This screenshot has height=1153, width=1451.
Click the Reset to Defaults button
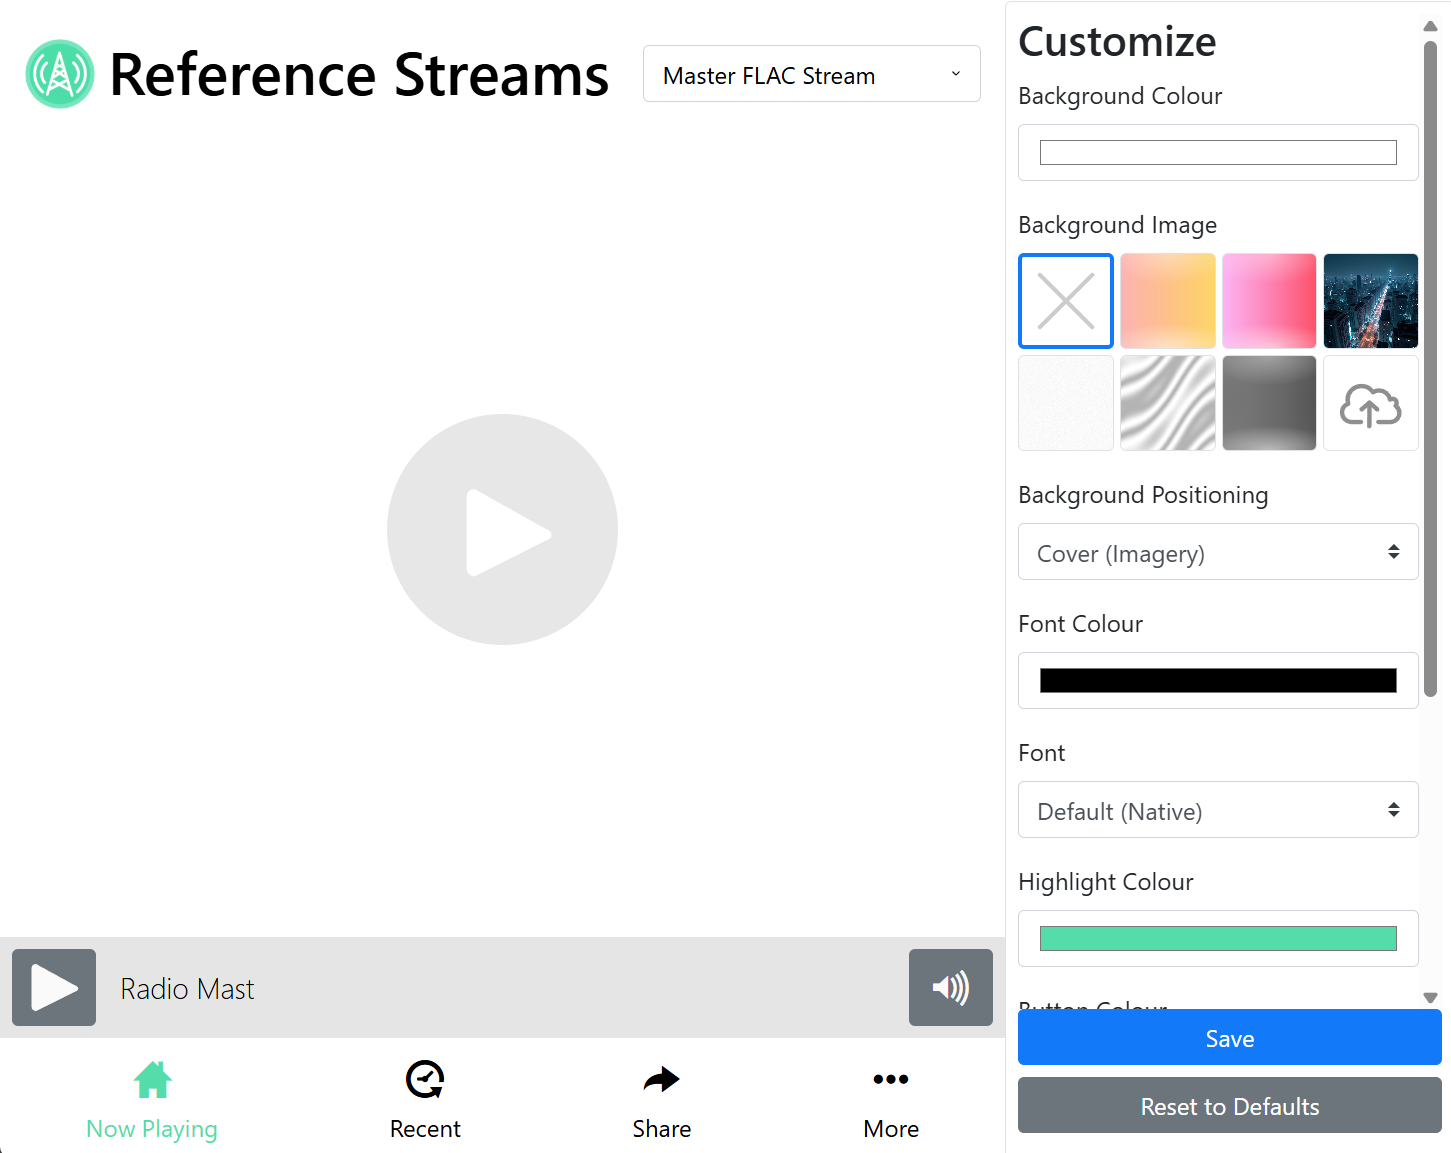(x=1229, y=1106)
